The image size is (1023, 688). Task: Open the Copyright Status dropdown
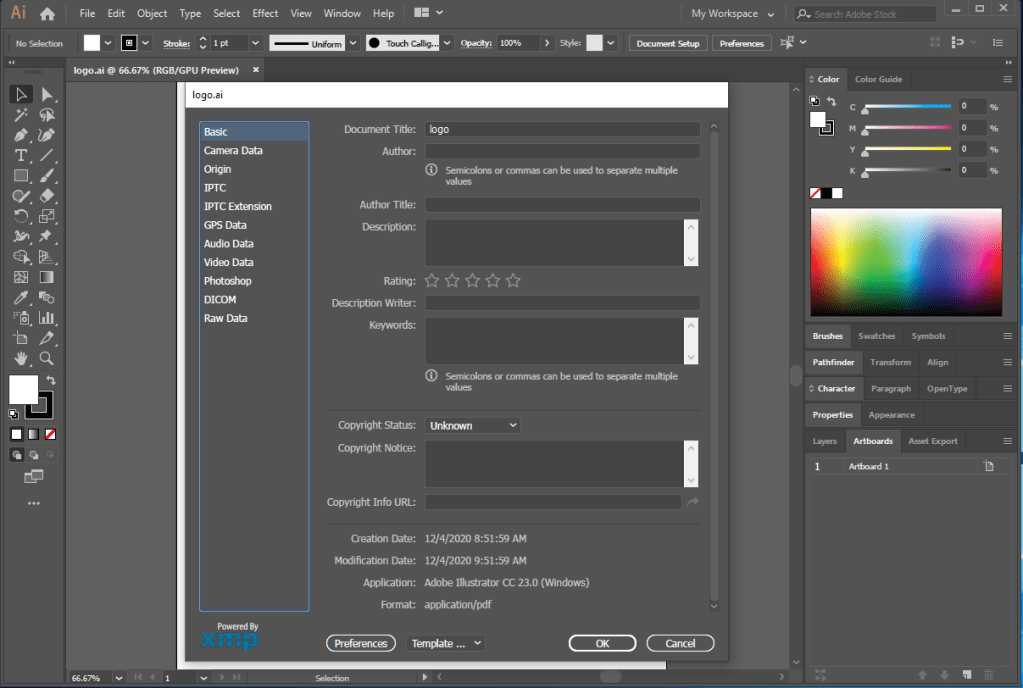point(473,426)
